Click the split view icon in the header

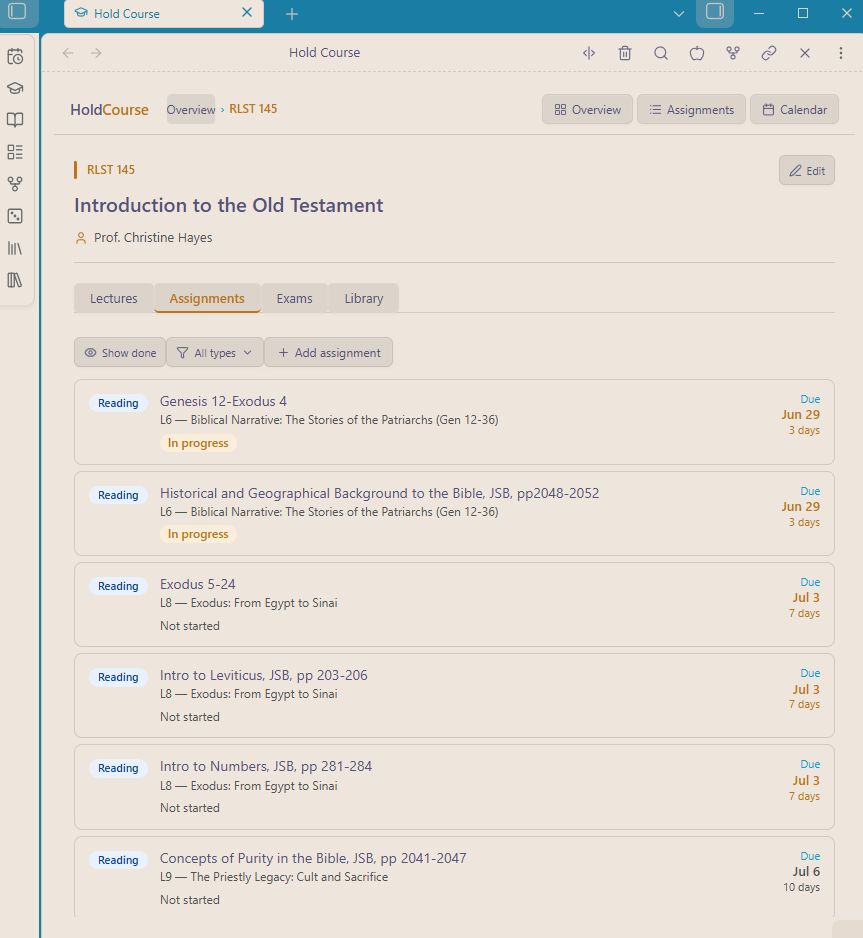click(x=589, y=53)
